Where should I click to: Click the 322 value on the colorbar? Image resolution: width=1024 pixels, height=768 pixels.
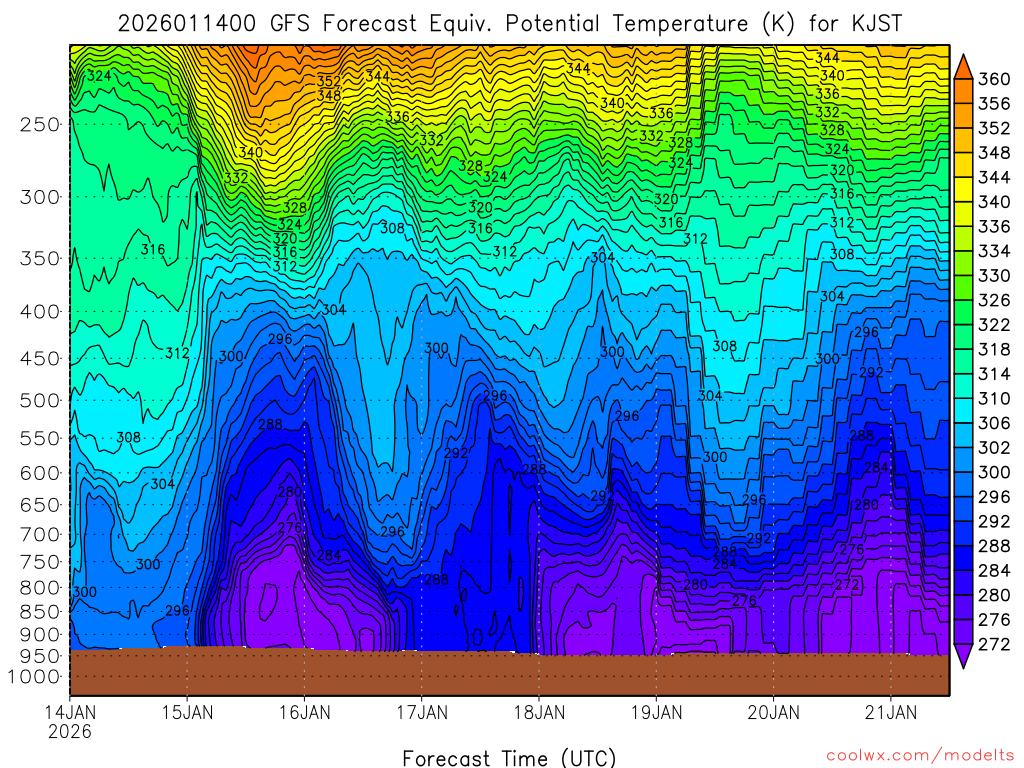pos(994,325)
